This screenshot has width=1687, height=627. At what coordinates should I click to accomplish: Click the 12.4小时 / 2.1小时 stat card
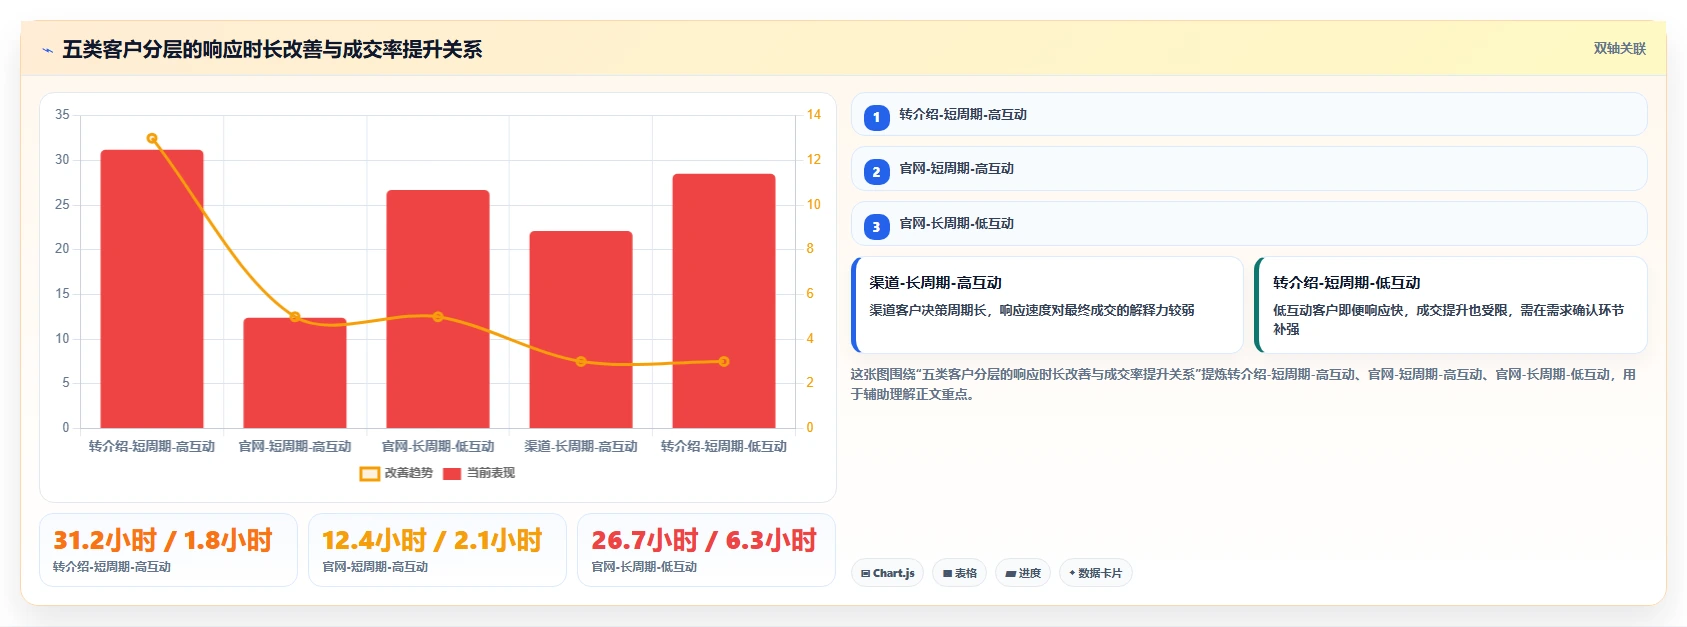coord(437,550)
